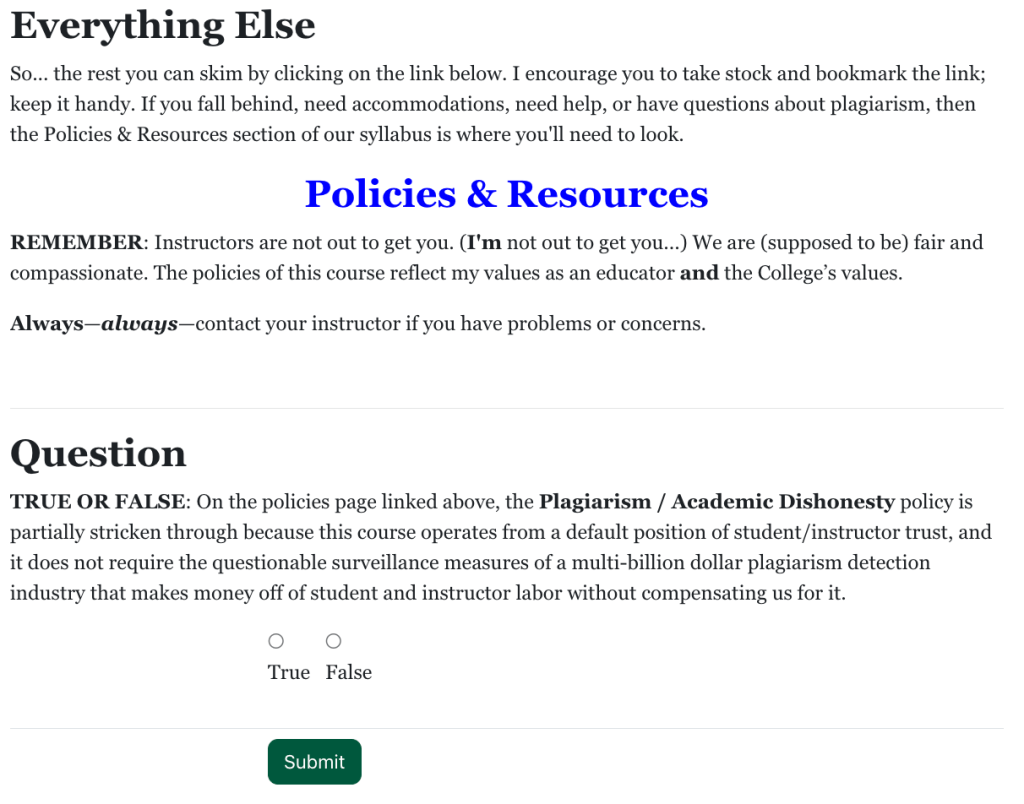Click the divider line above Question heading
1024x804 pixels.
click(506, 408)
